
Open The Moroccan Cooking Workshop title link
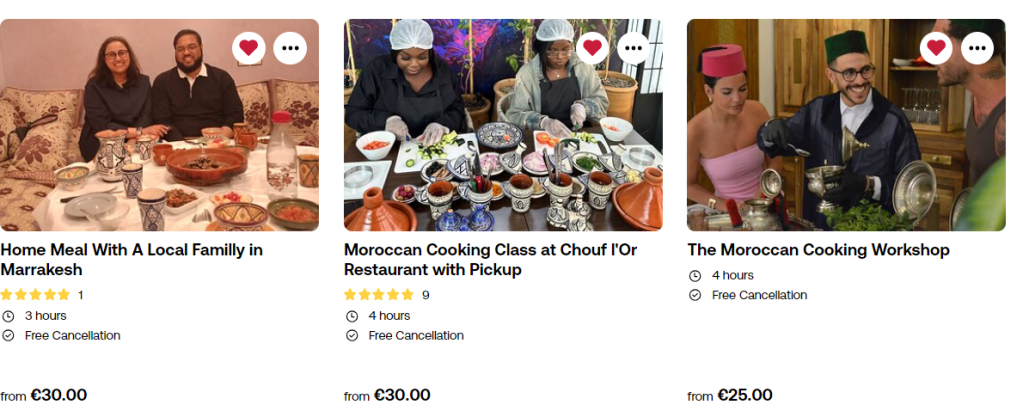click(818, 250)
